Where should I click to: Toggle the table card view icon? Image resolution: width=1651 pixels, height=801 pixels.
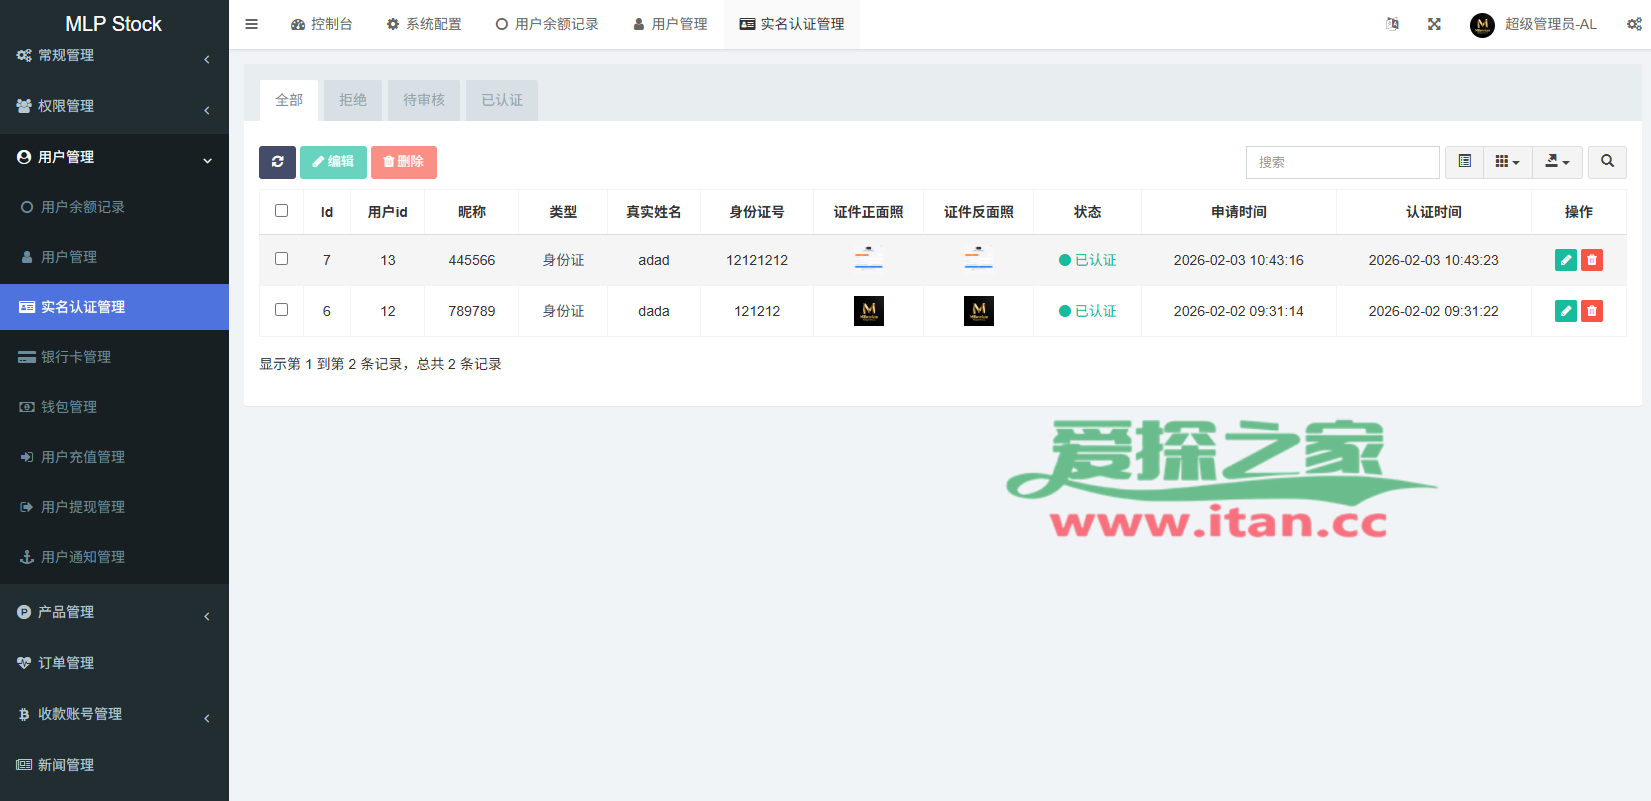coord(1464,162)
